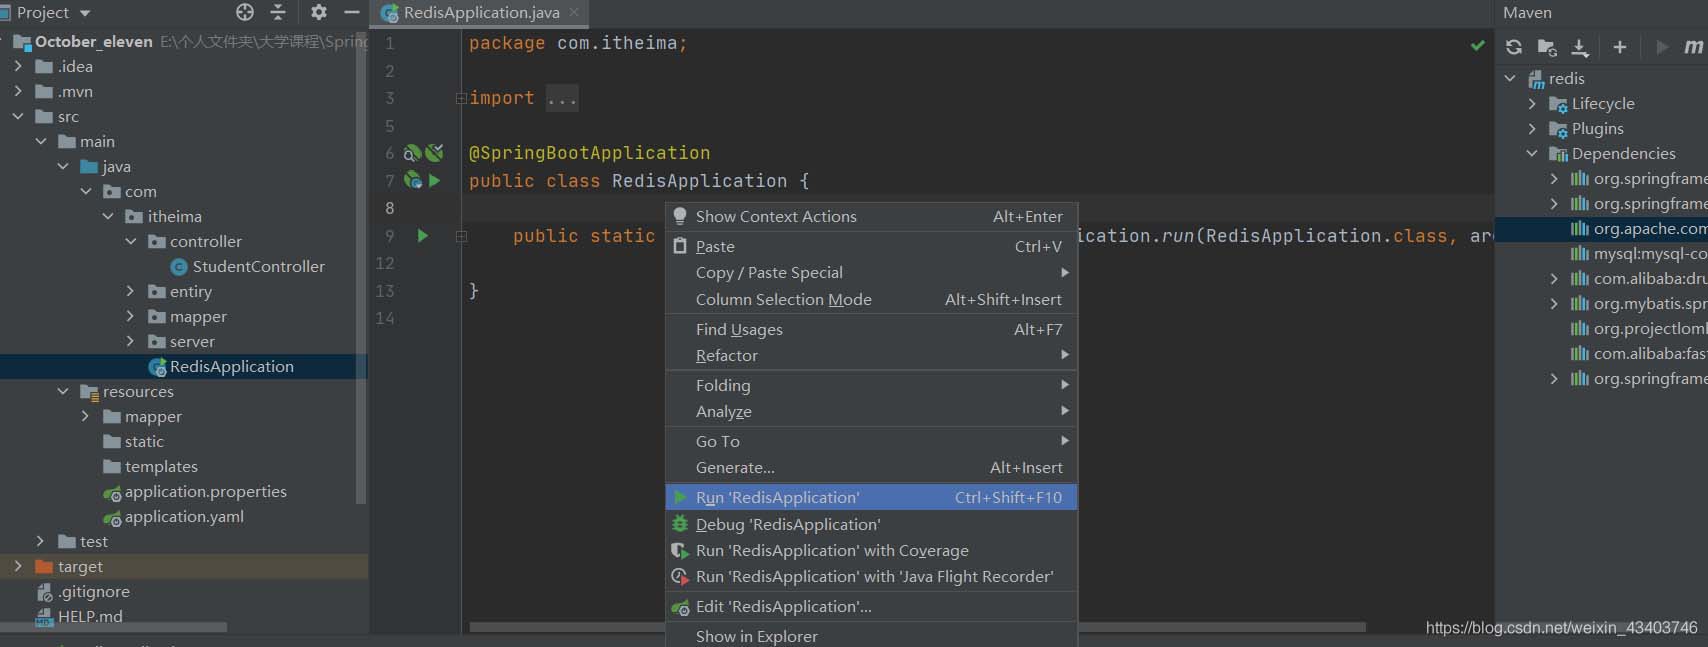1708x647 pixels.
Task: Select application.yaml file
Action: [184, 517]
